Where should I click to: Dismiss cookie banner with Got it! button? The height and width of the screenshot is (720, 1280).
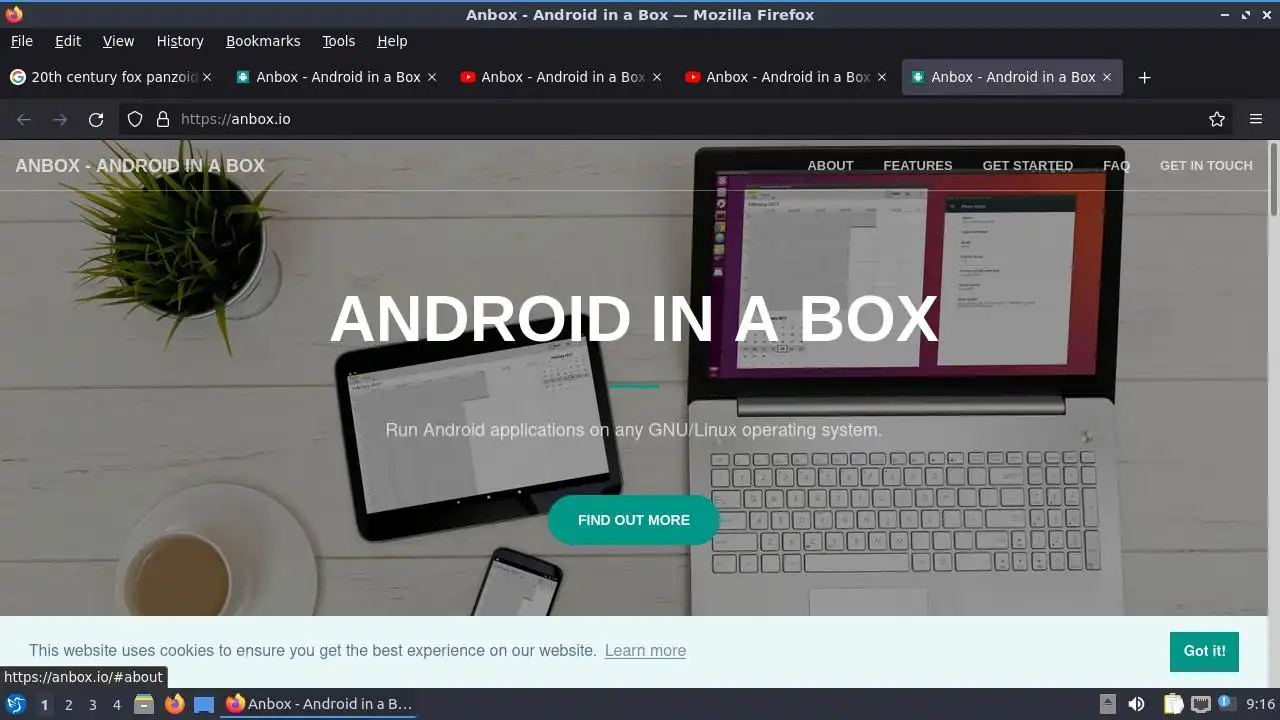point(1204,651)
